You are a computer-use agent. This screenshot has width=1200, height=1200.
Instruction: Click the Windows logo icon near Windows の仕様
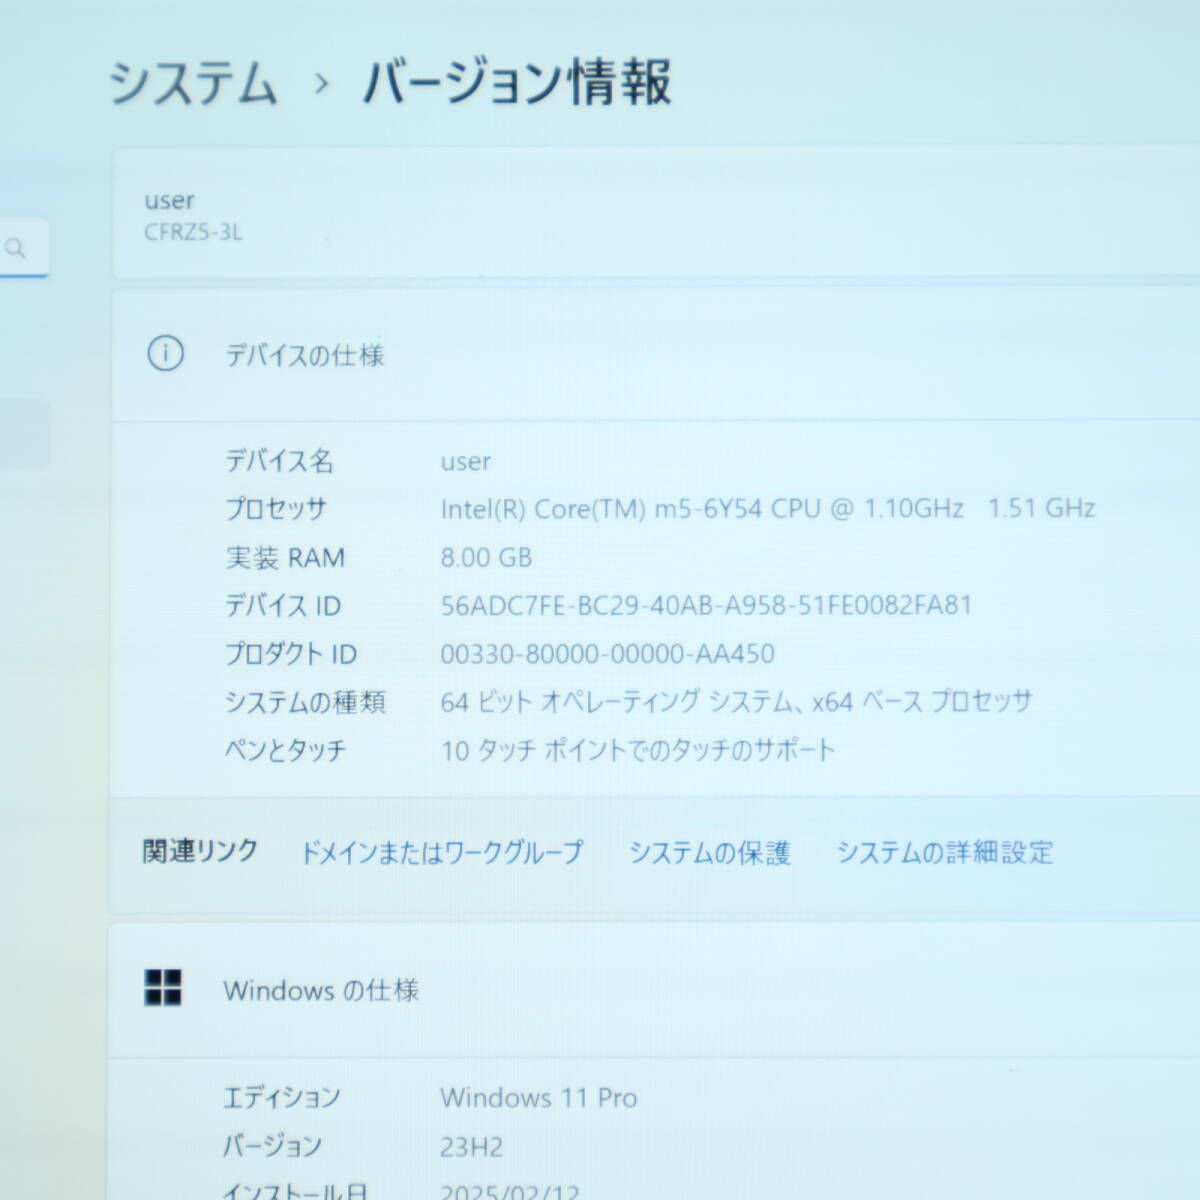[163, 990]
